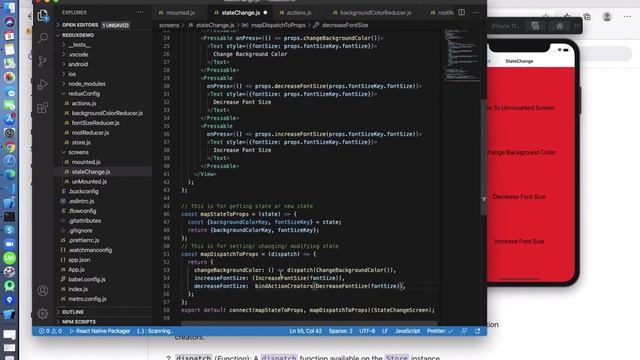Click the Home button on simulator toolbar

(x=560, y=26)
